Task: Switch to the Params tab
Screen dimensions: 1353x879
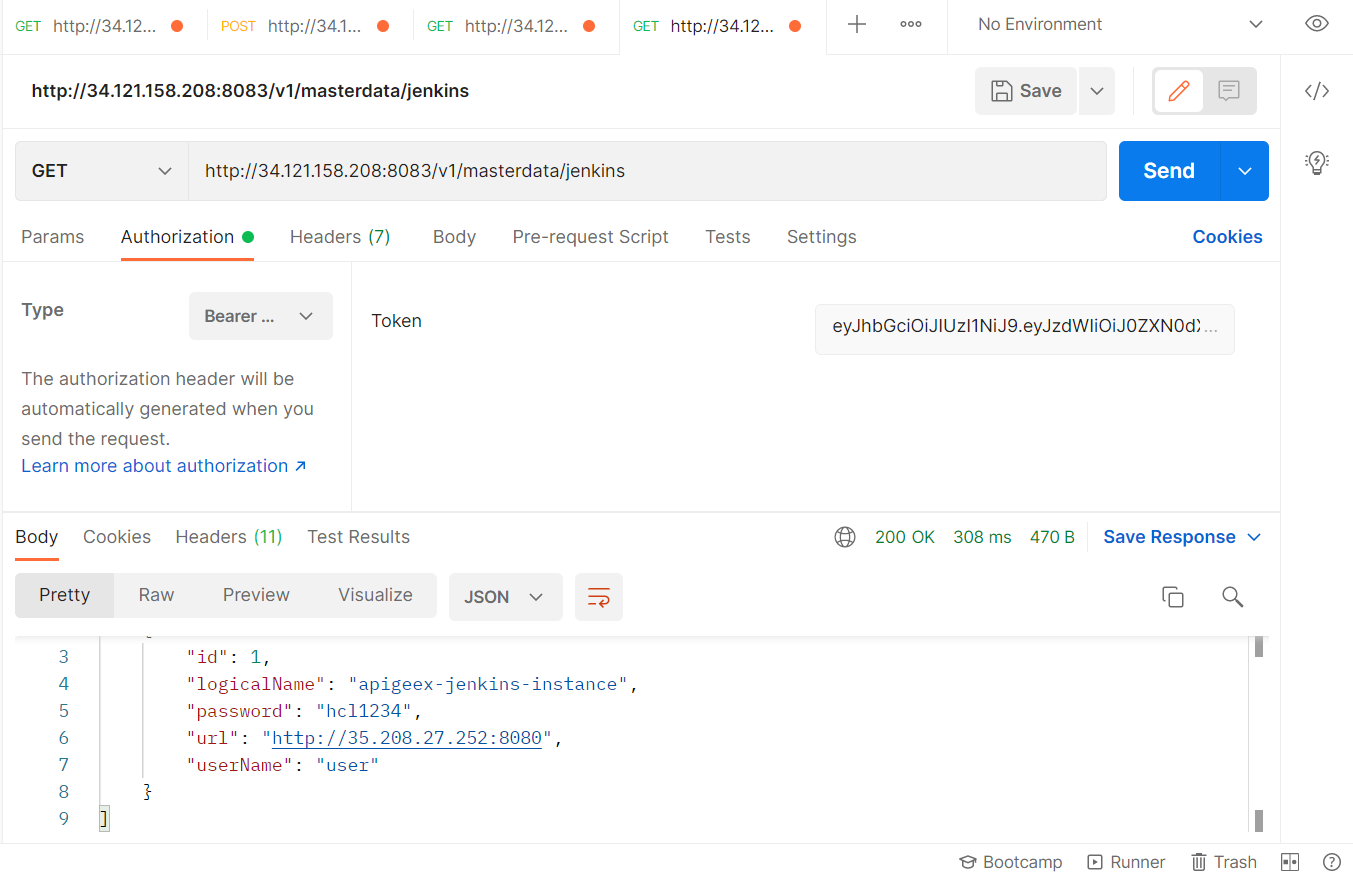Action: tap(53, 237)
